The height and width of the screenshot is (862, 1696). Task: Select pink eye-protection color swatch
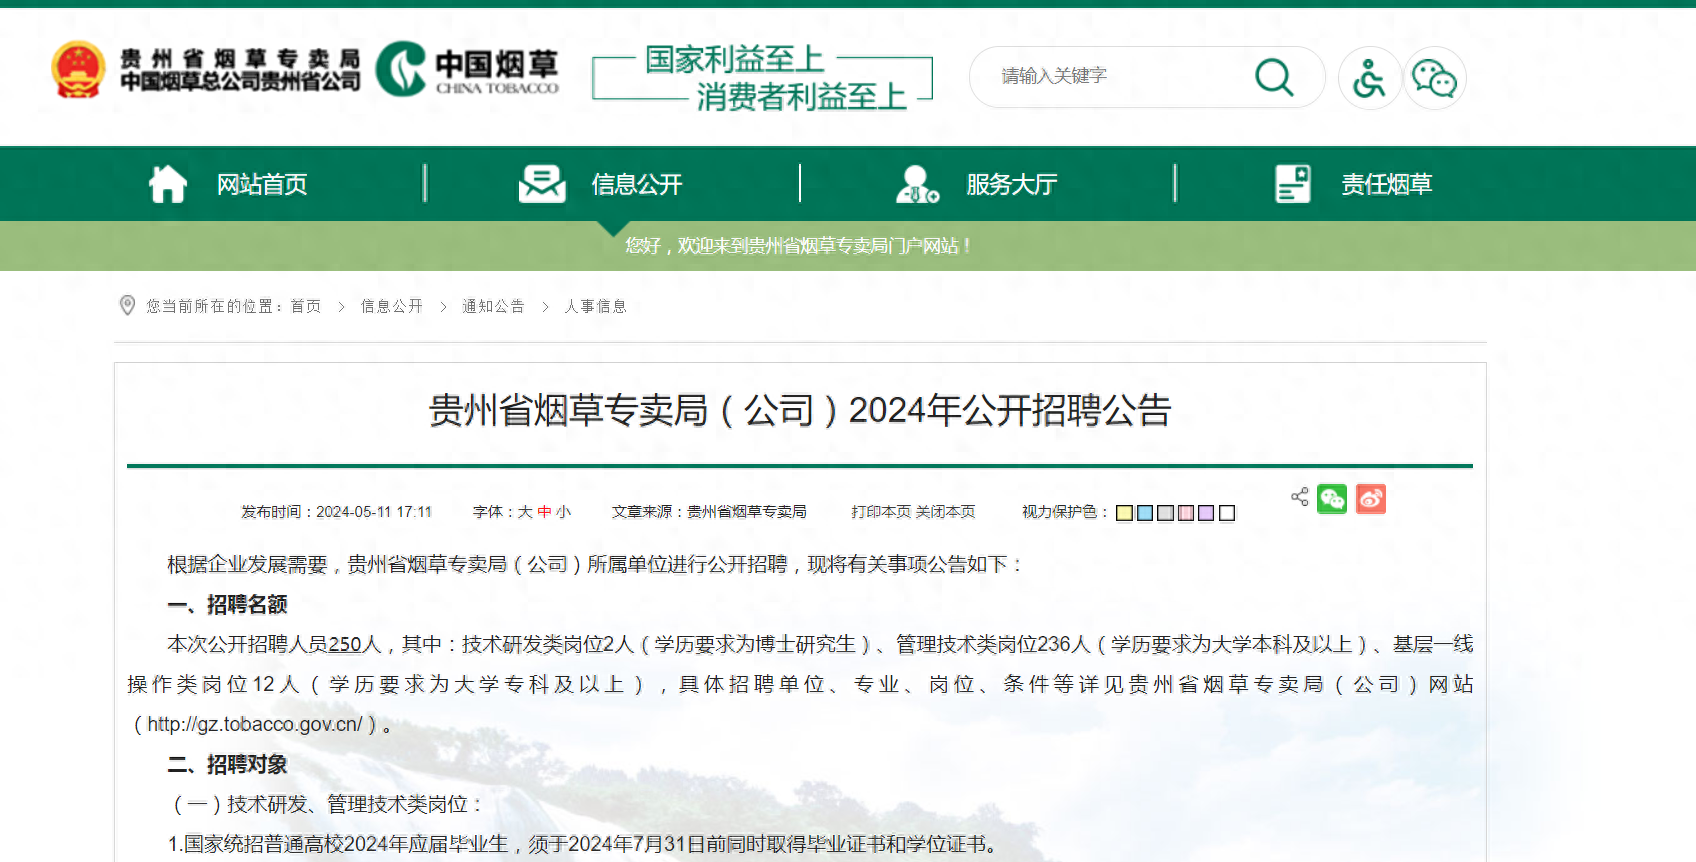click(1186, 513)
